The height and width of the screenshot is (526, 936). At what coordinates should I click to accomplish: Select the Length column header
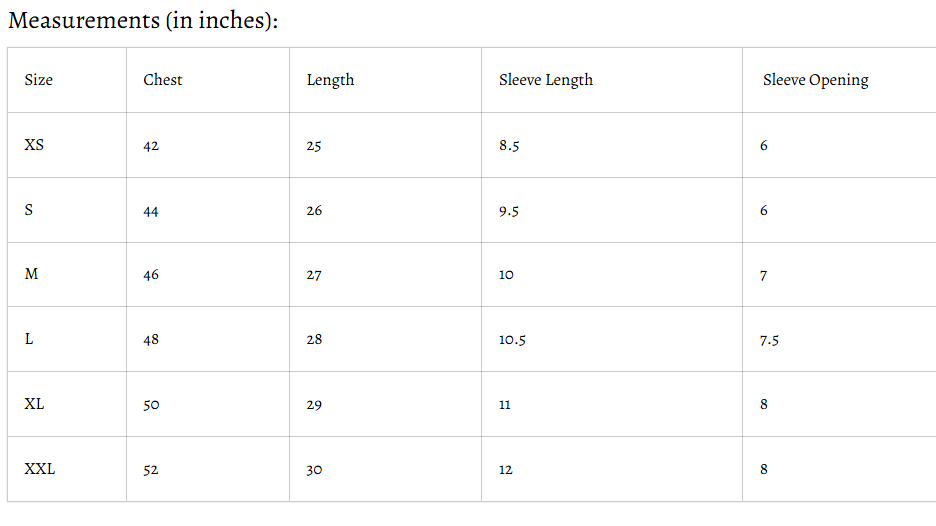click(330, 80)
